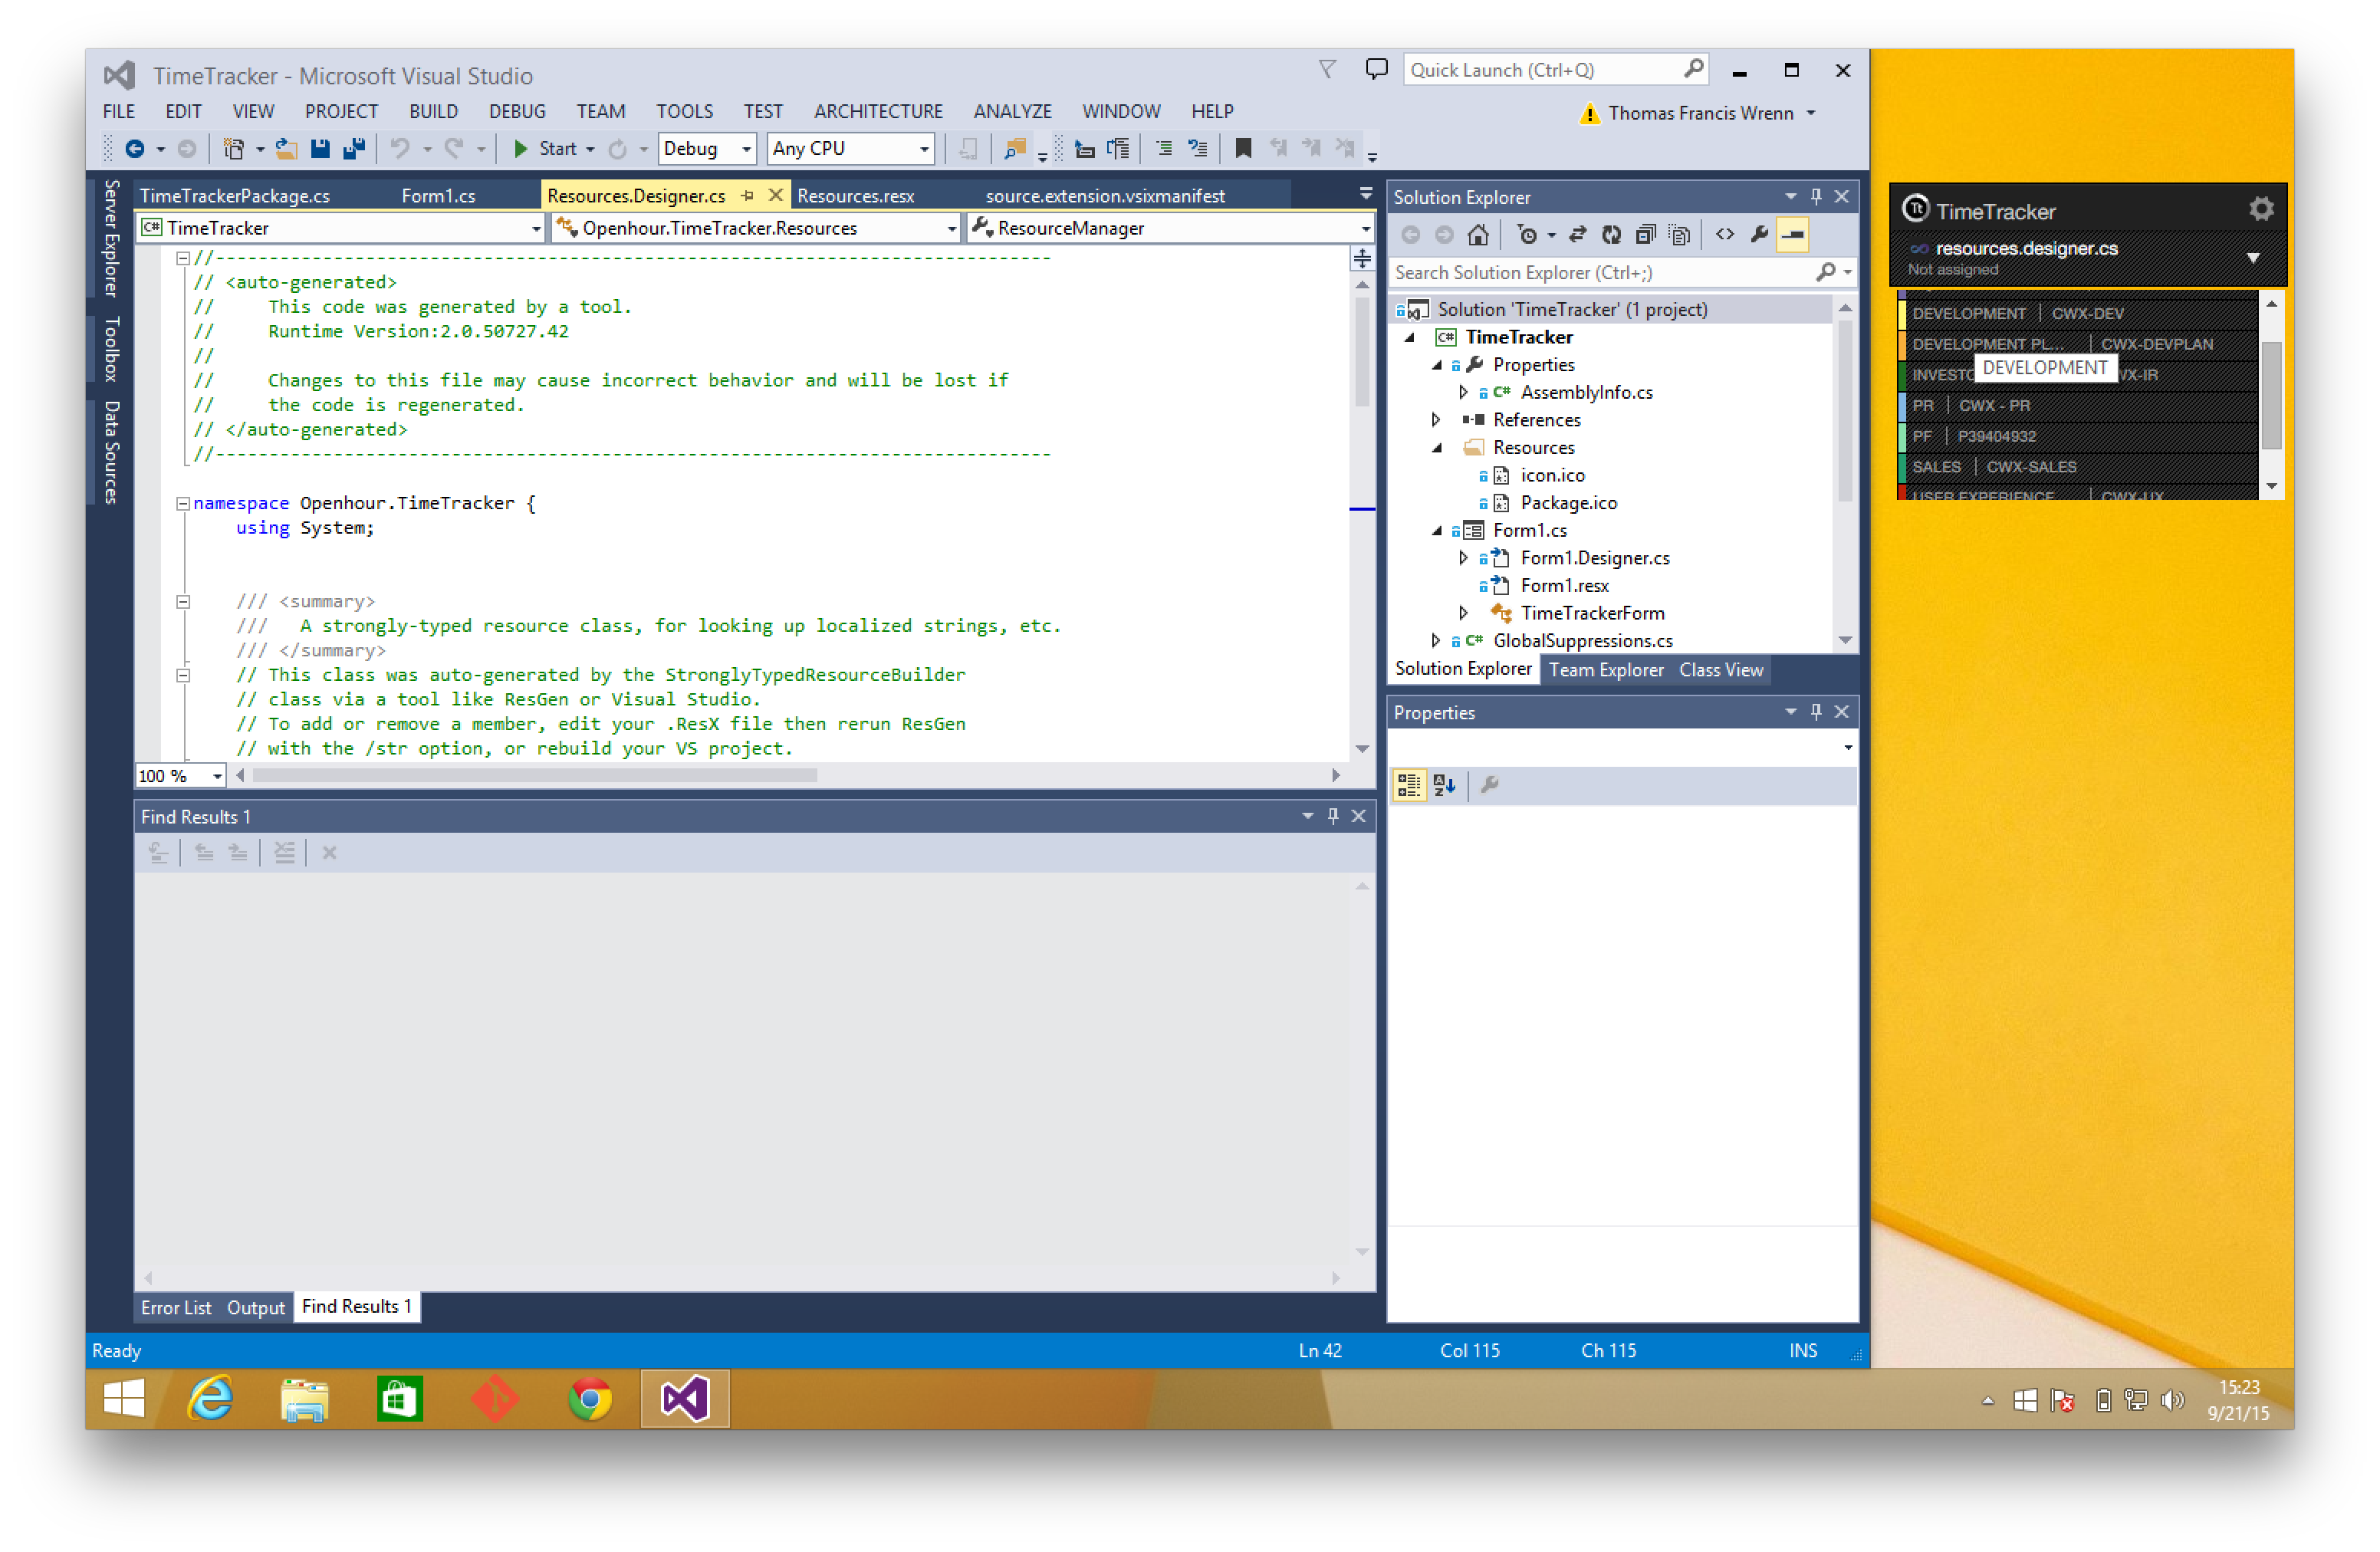Click the Start debugging icon
The image size is (2380, 1552).
click(x=521, y=148)
